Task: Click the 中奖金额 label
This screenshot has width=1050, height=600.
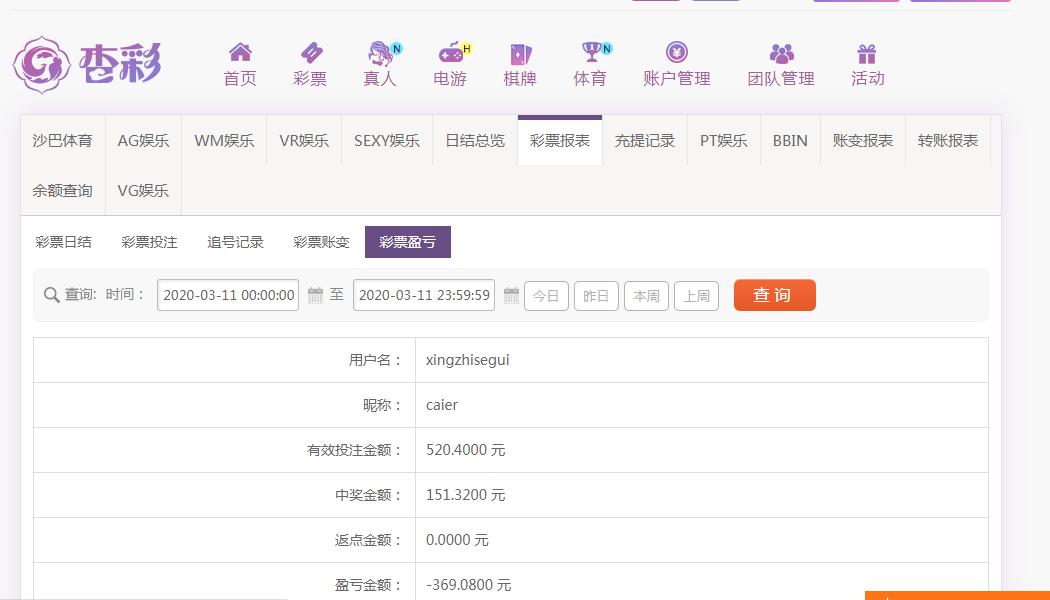Action: 368,495
